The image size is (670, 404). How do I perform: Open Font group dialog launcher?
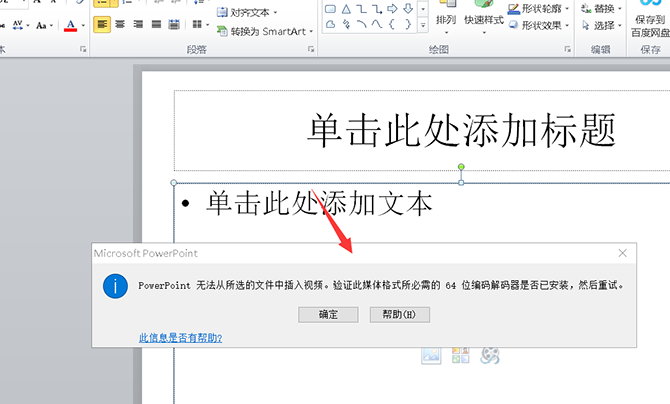[x=83, y=49]
